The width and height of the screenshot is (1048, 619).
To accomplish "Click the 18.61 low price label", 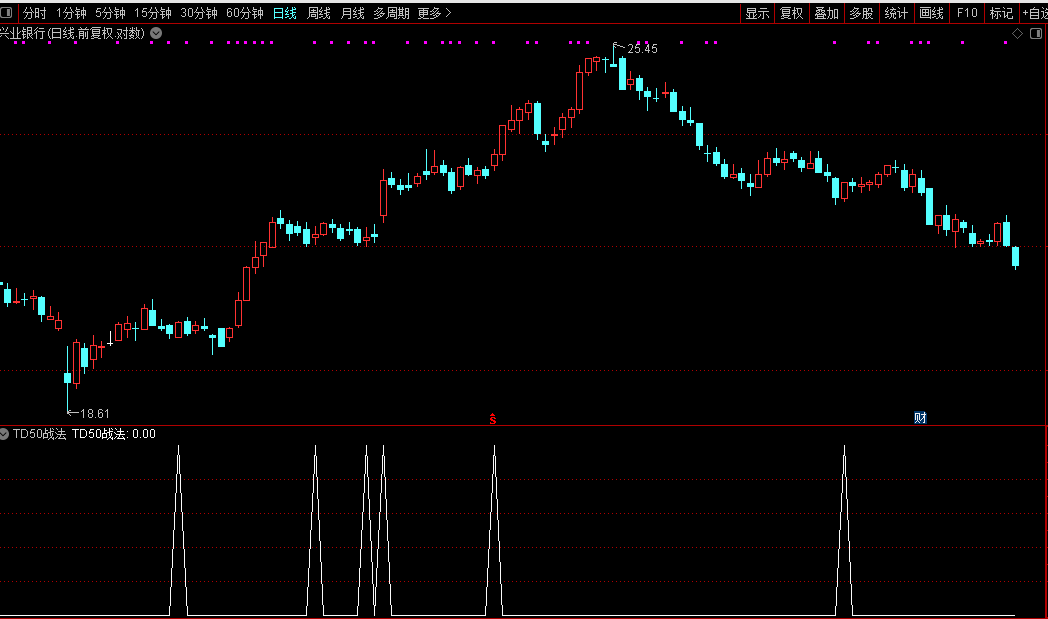I will [x=95, y=414].
